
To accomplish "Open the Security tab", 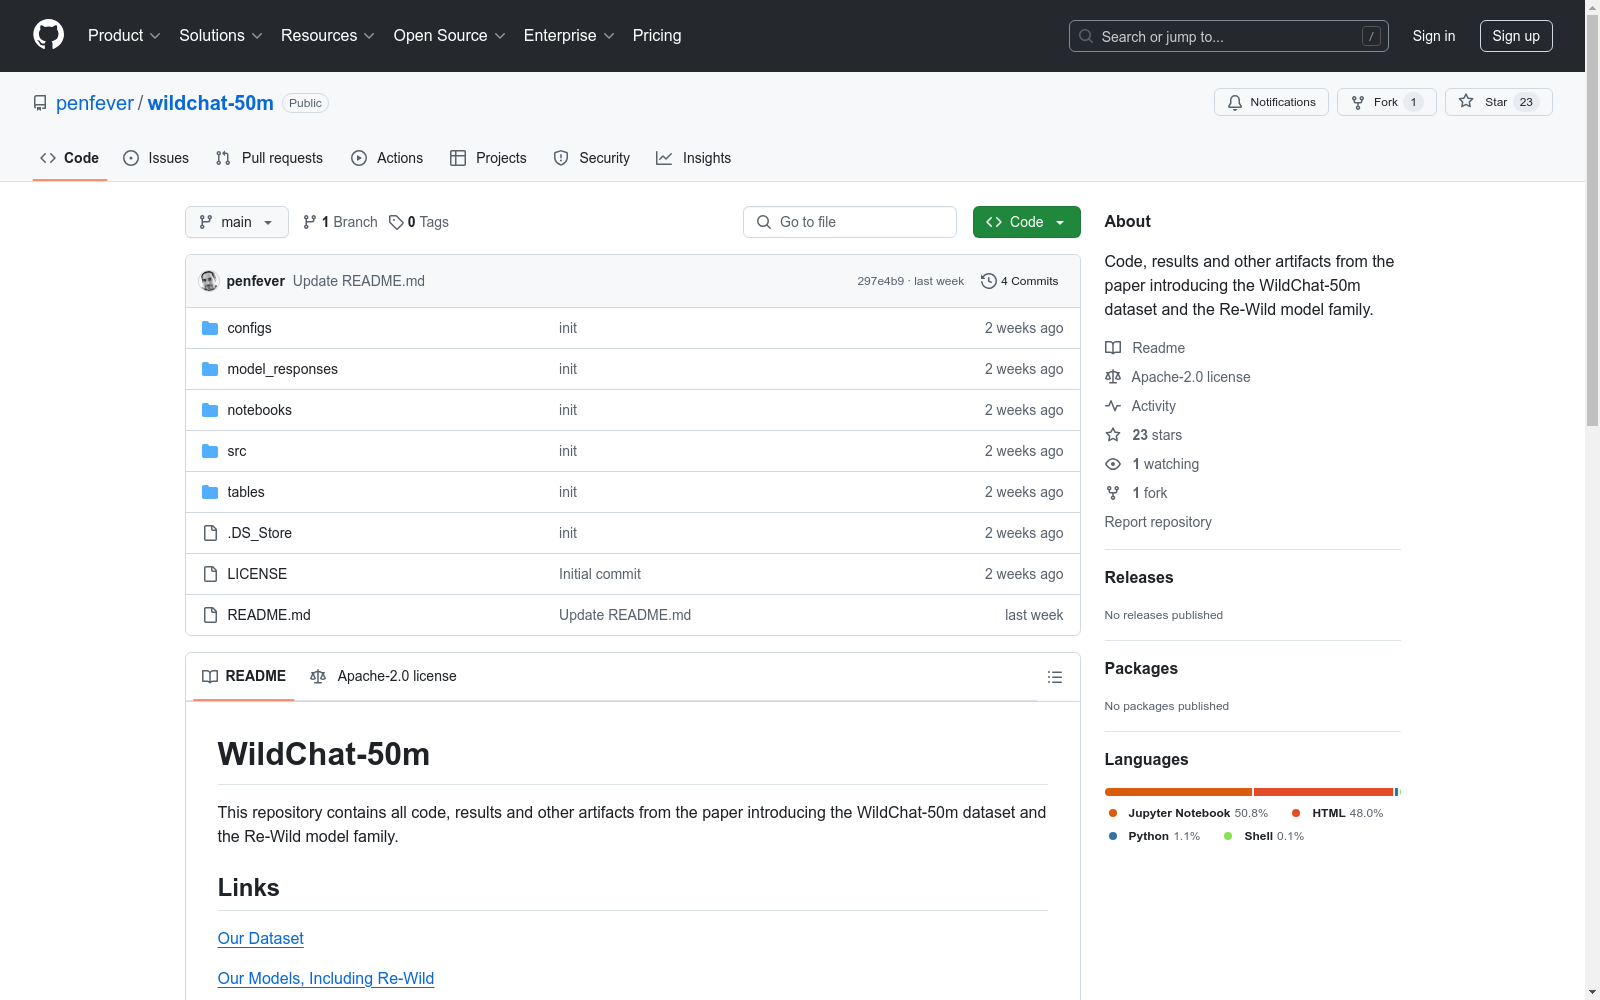I will pos(592,158).
